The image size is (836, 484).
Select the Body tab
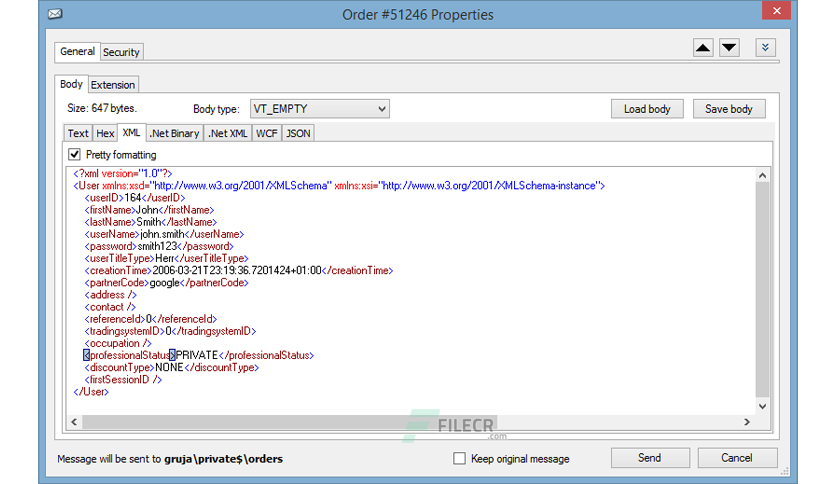click(x=71, y=84)
